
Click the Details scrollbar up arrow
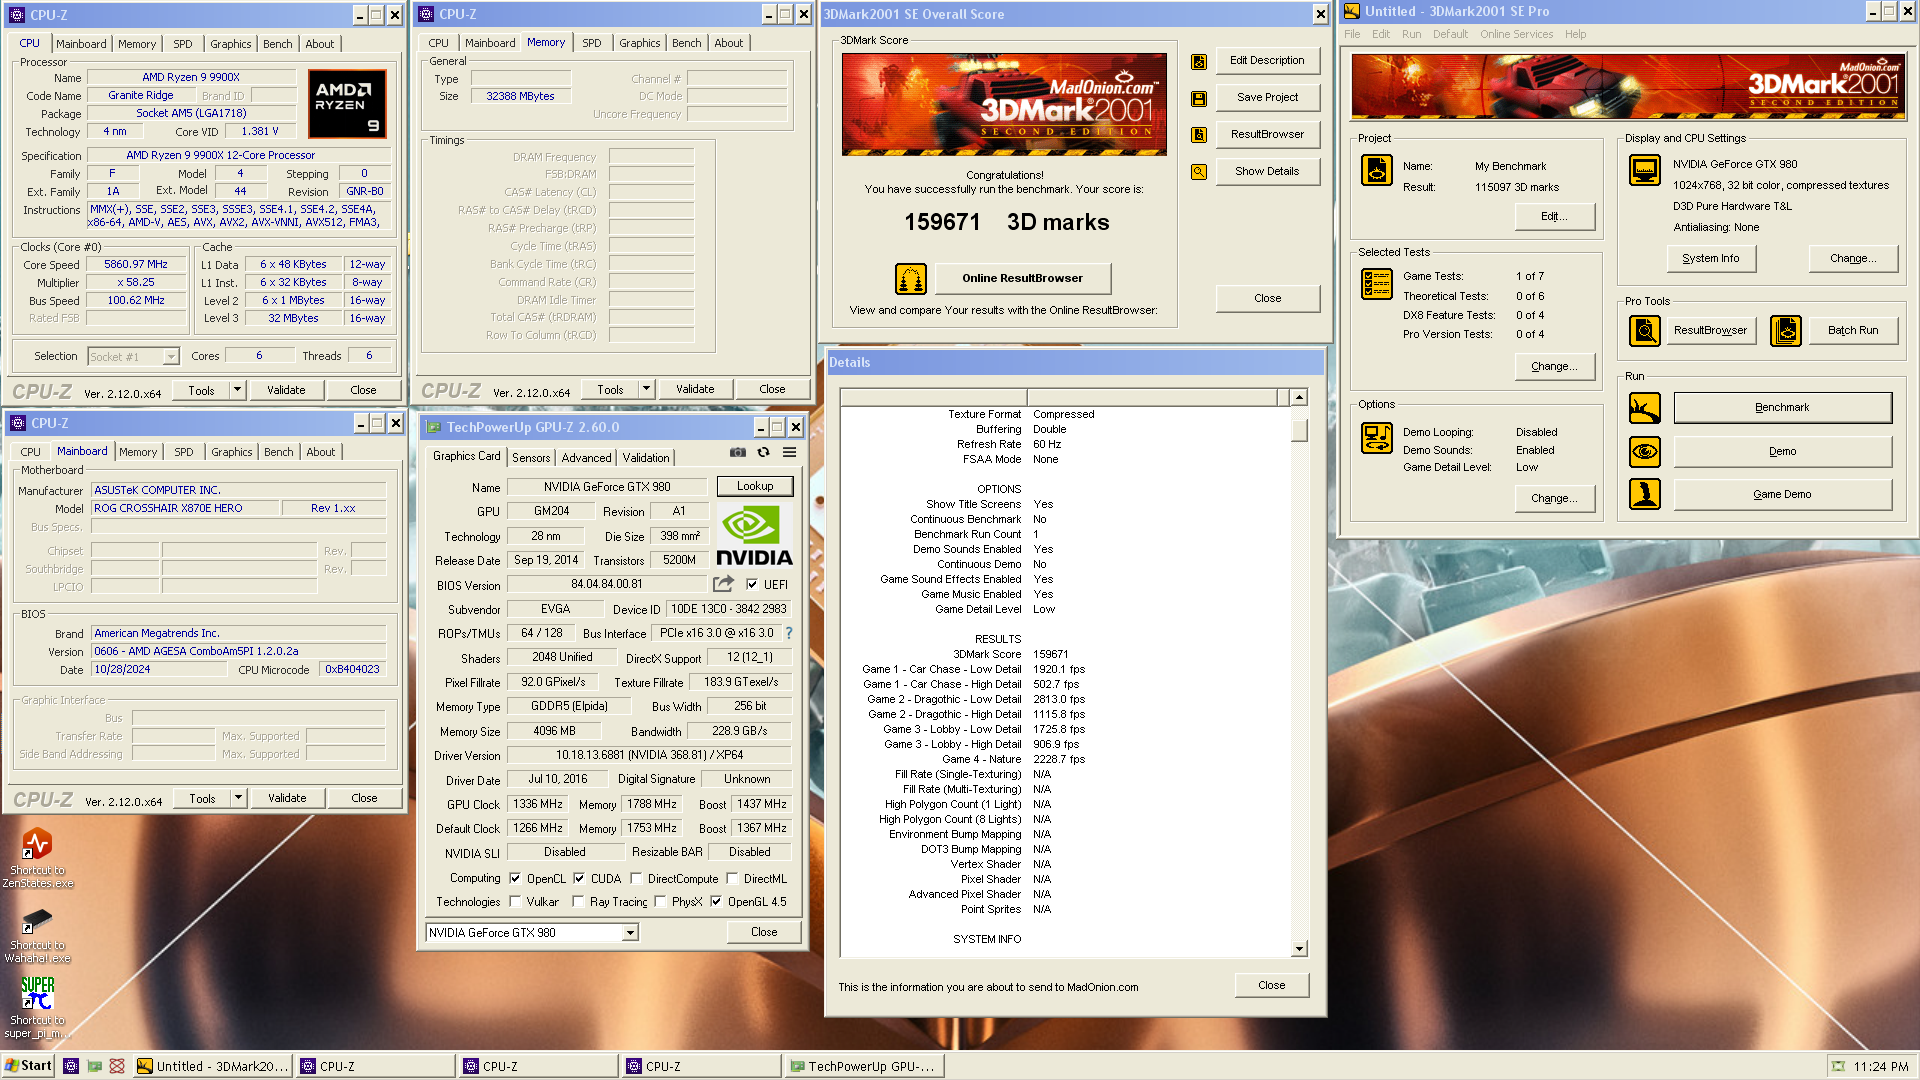[x=1299, y=397]
